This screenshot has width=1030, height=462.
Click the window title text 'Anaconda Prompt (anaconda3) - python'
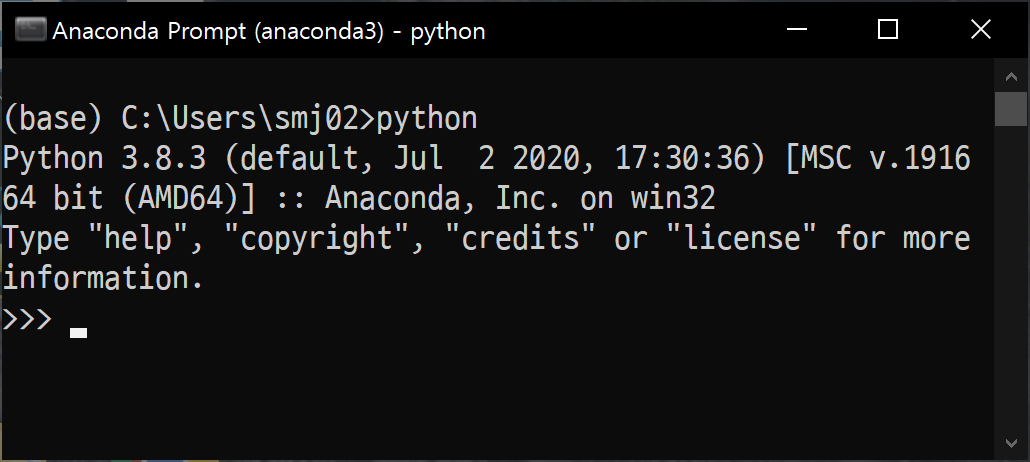click(x=268, y=31)
